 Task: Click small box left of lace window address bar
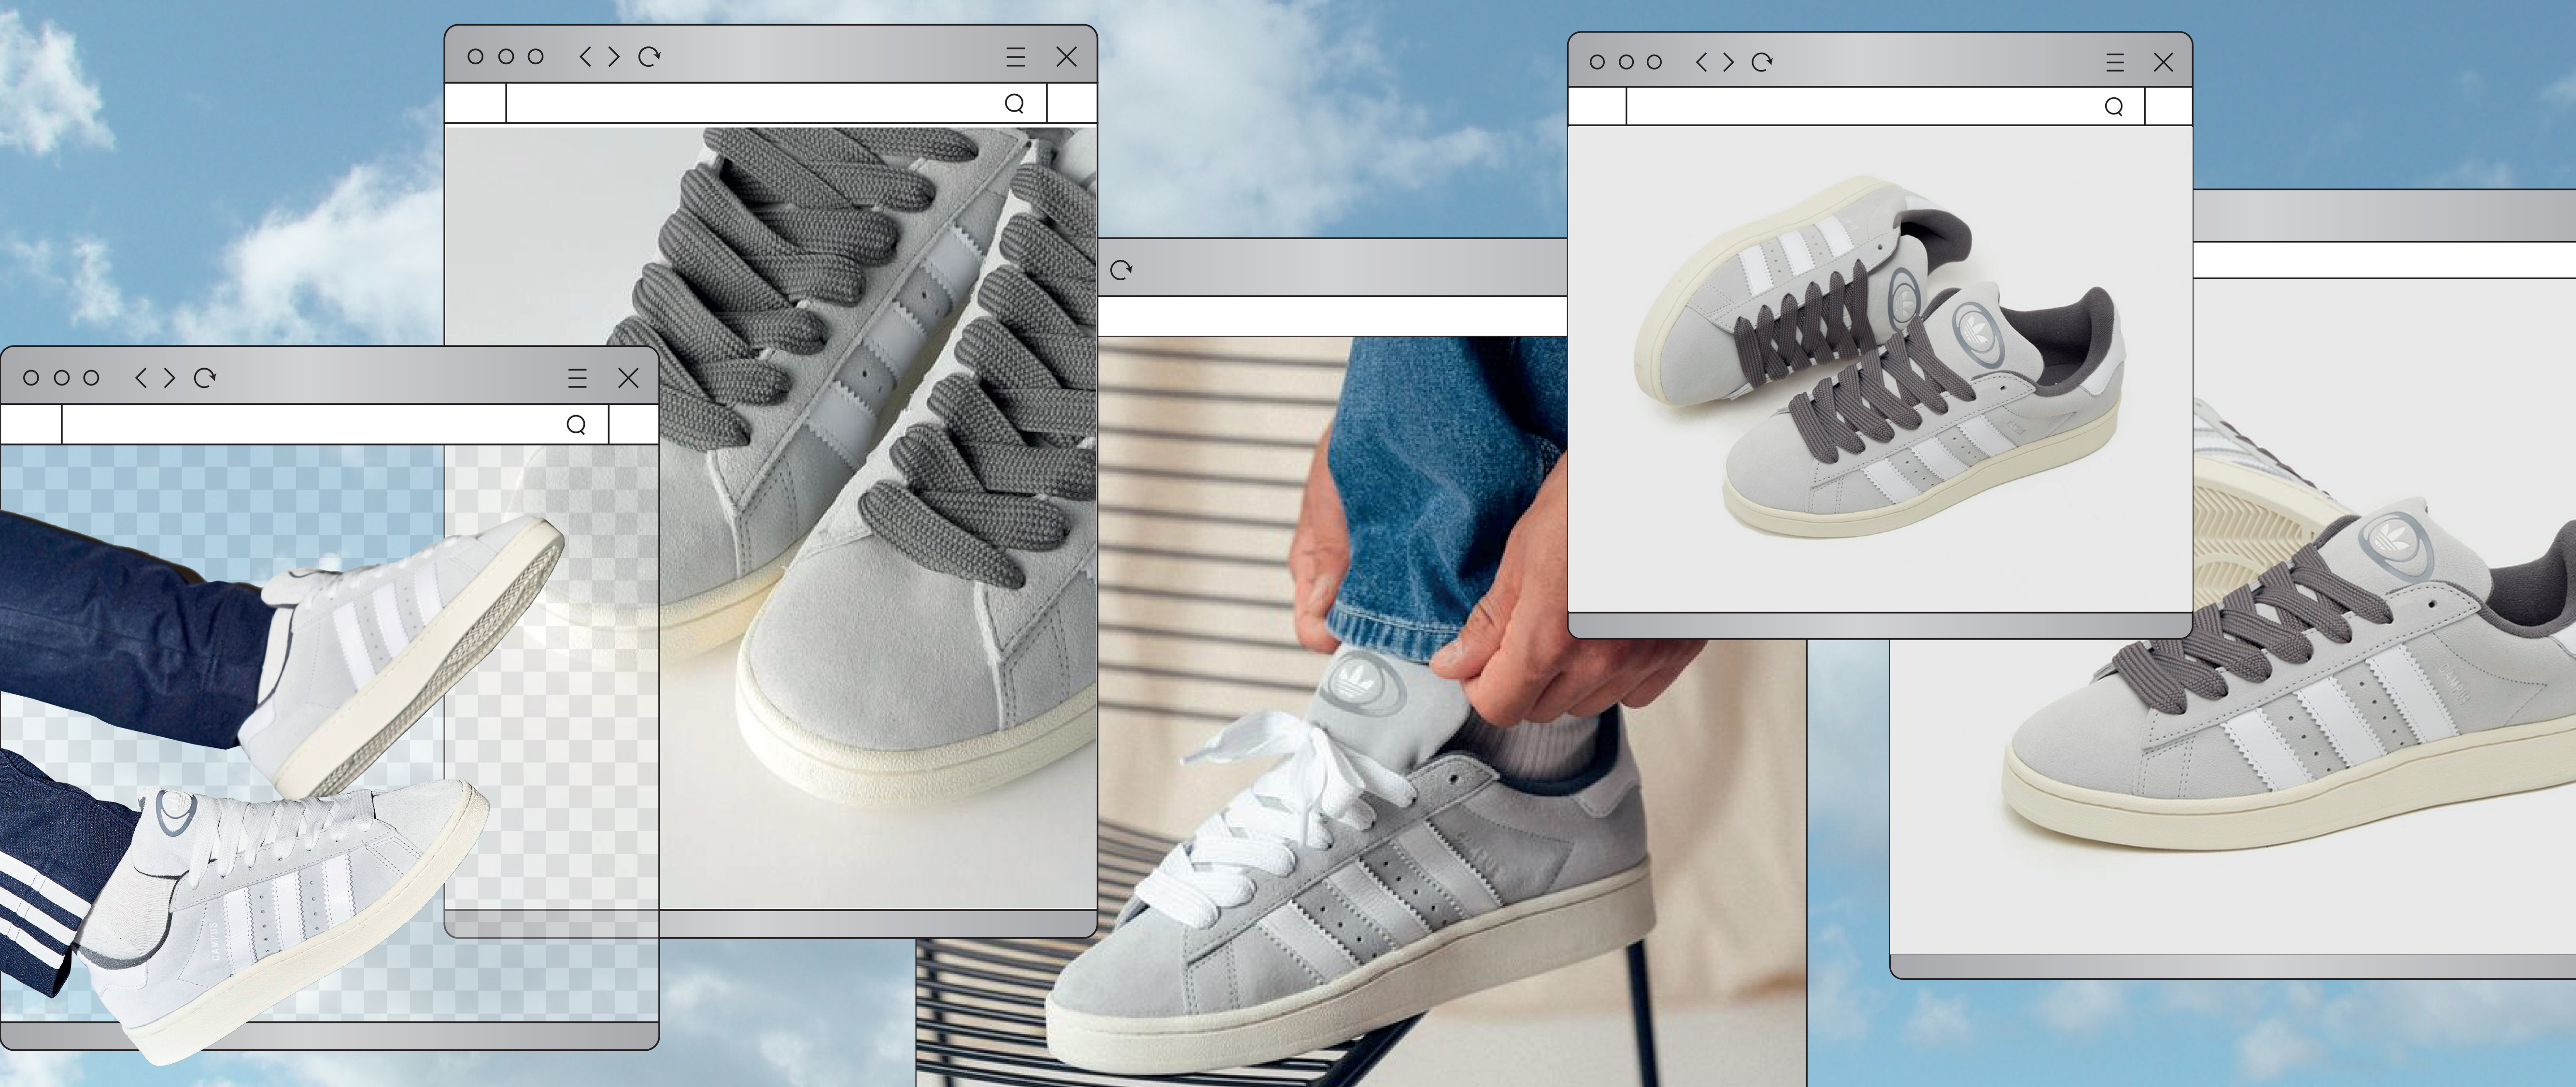click(475, 103)
